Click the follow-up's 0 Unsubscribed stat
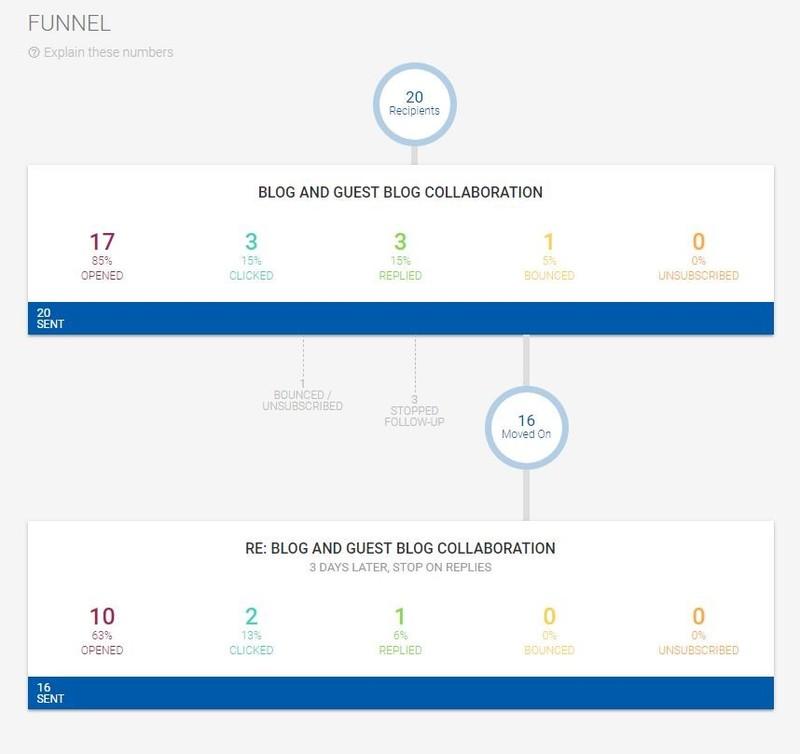The width and height of the screenshot is (800, 754). (x=698, y=631)
